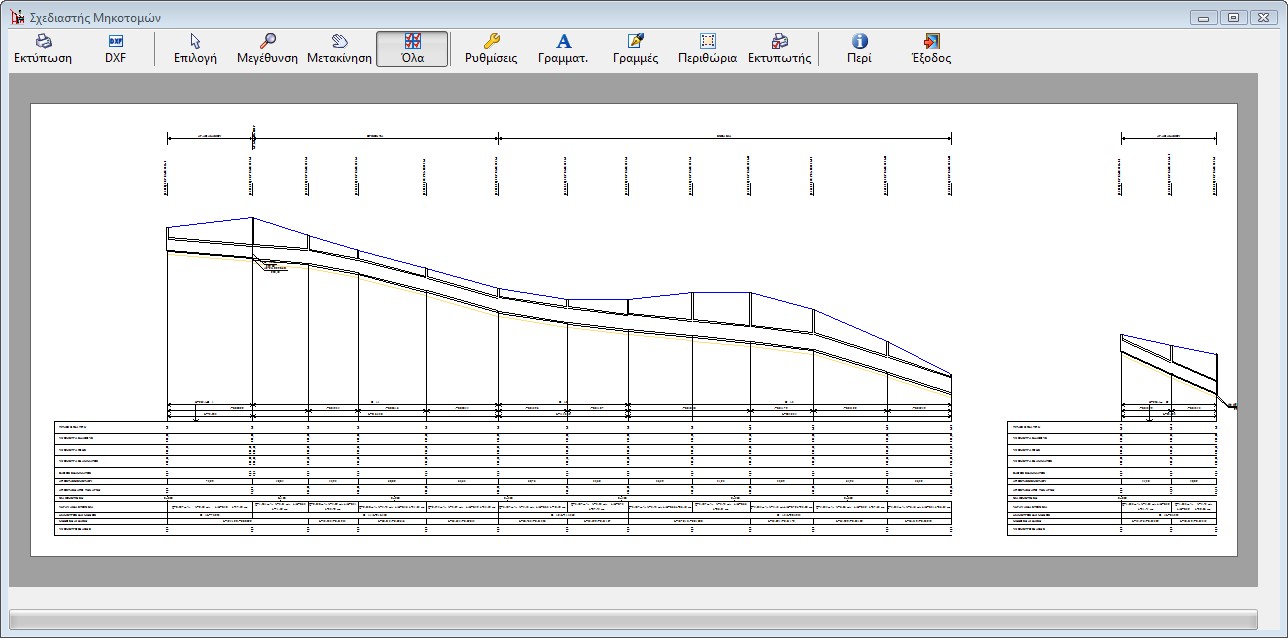Select the Μεγέθυνση magnifier tool

[x=267, y=48]
